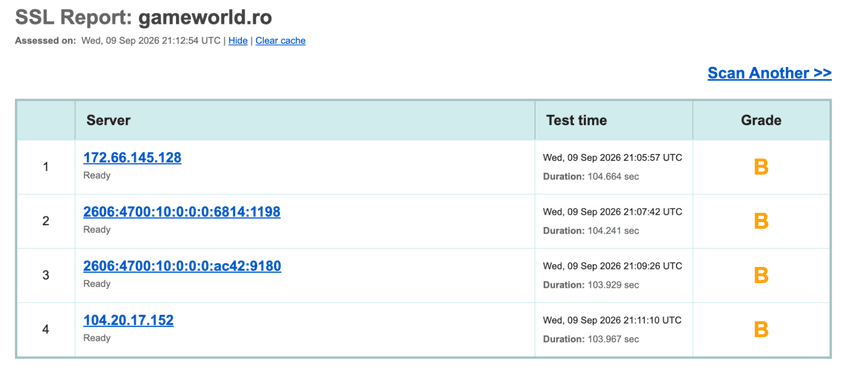Click the Clear cache link

(280, 41)
